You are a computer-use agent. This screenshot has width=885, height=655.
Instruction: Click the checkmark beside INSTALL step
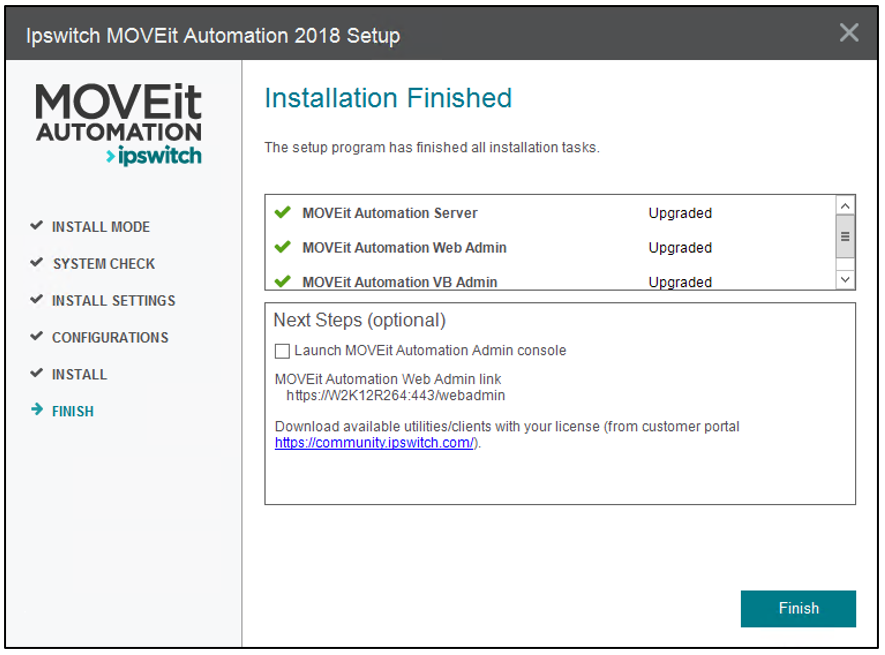[x=37, y=374]
